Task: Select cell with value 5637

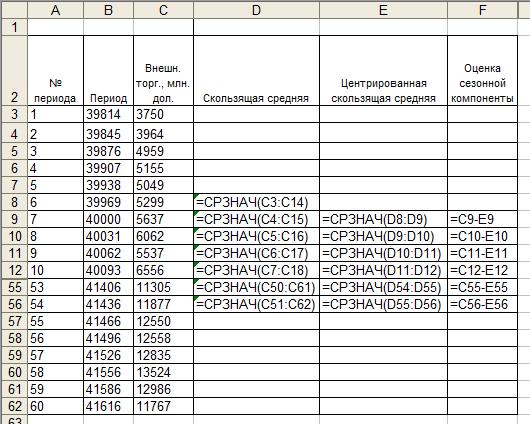Action: (163, 219)
